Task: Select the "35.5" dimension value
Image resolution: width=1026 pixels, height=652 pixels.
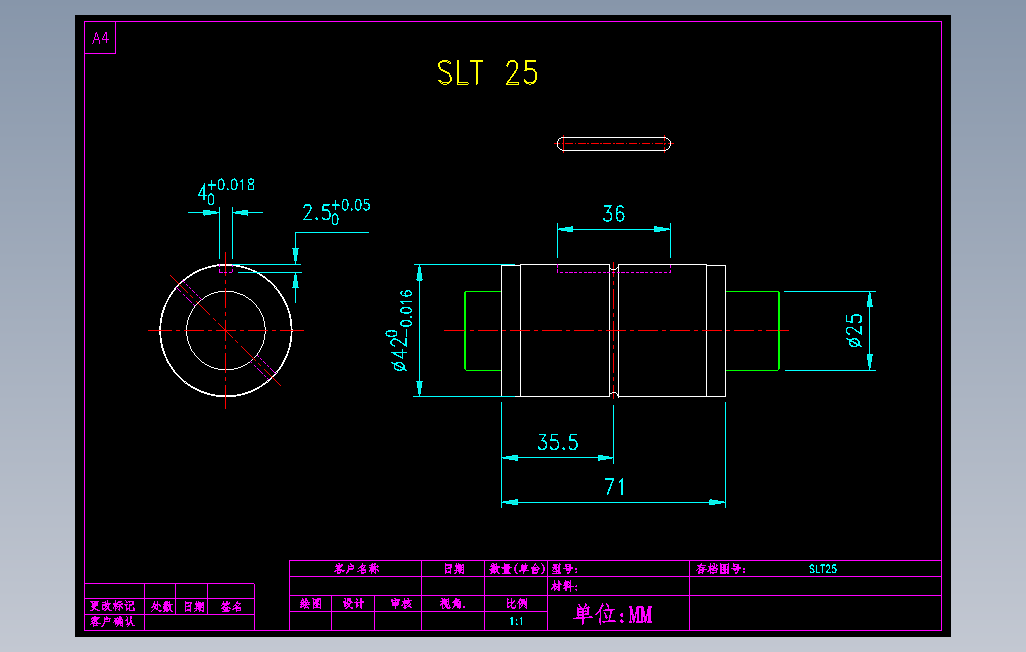Action: pos(557,443)
